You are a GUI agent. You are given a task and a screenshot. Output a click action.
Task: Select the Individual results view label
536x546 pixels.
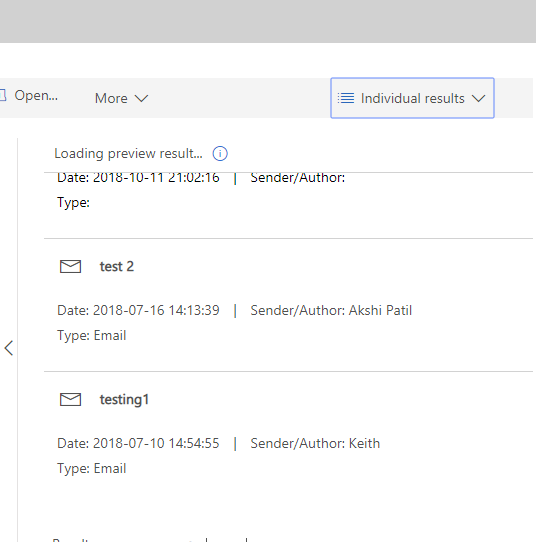[x=412, y=98]
